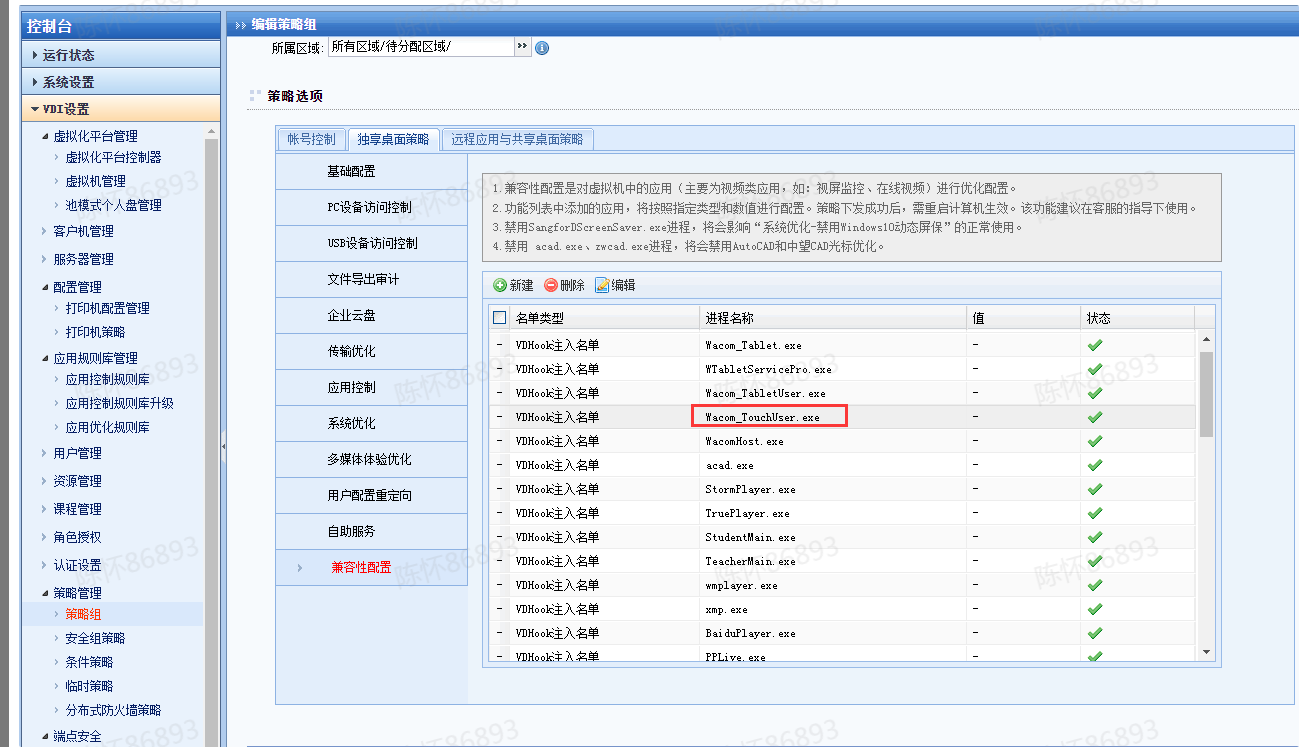Switch to the 帐号控制 tab
This screenshot has height=747, width=1301.
click(x=312, y=139)
